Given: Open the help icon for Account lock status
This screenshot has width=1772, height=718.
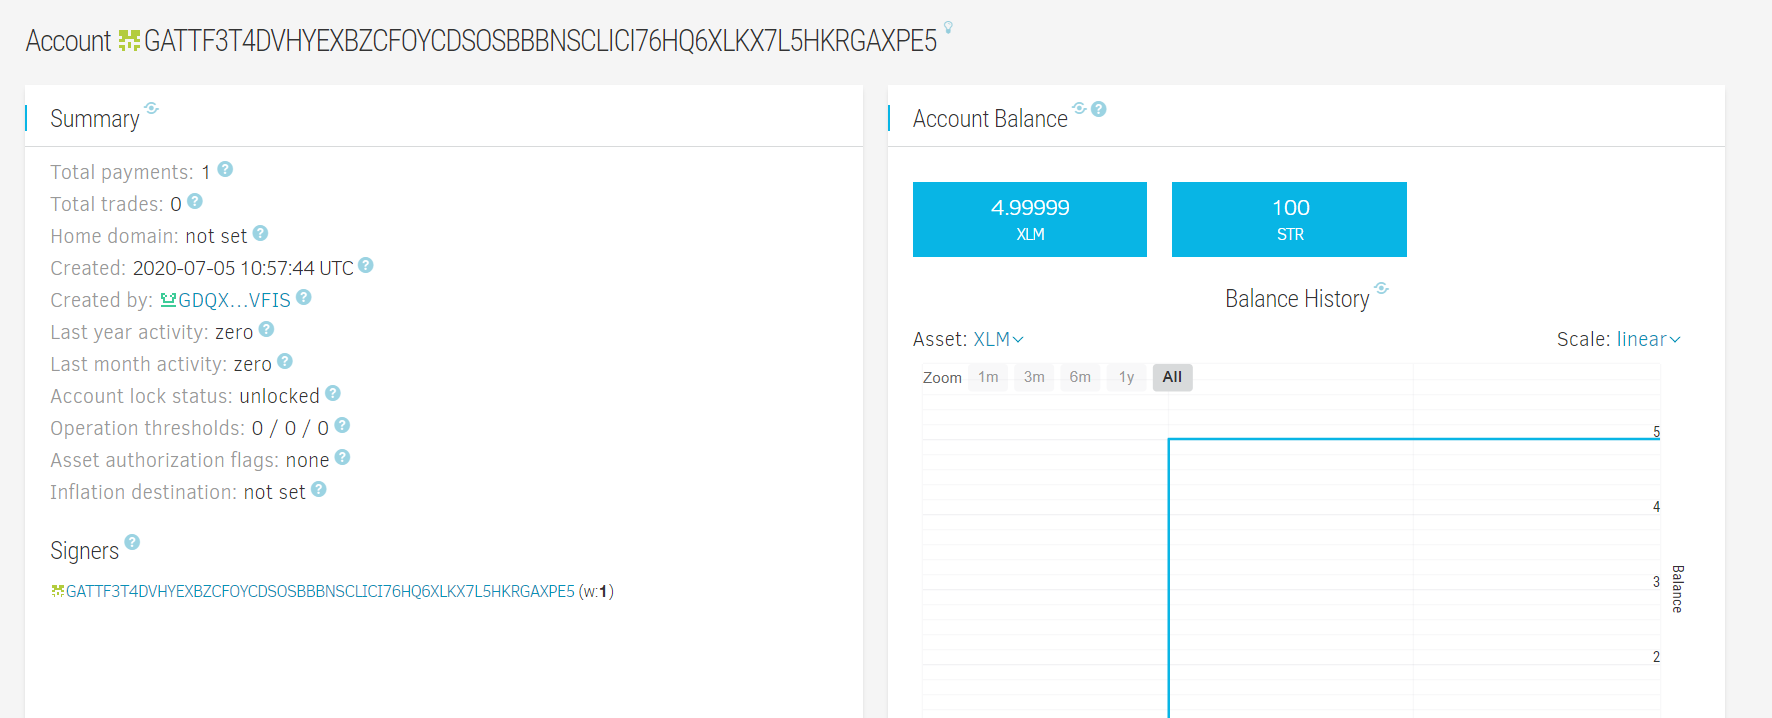Looking at the screenshot, I should pos(333,393).
